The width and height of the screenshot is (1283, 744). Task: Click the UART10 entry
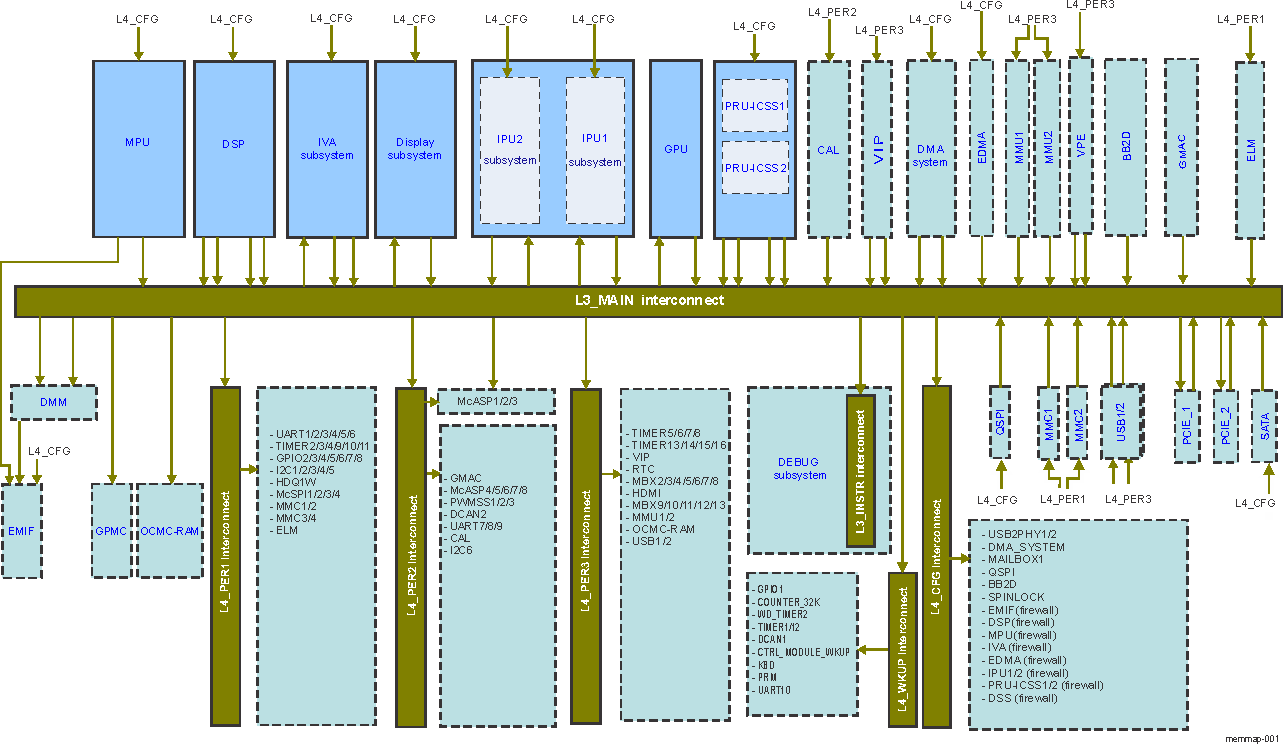tap(776, 690)
